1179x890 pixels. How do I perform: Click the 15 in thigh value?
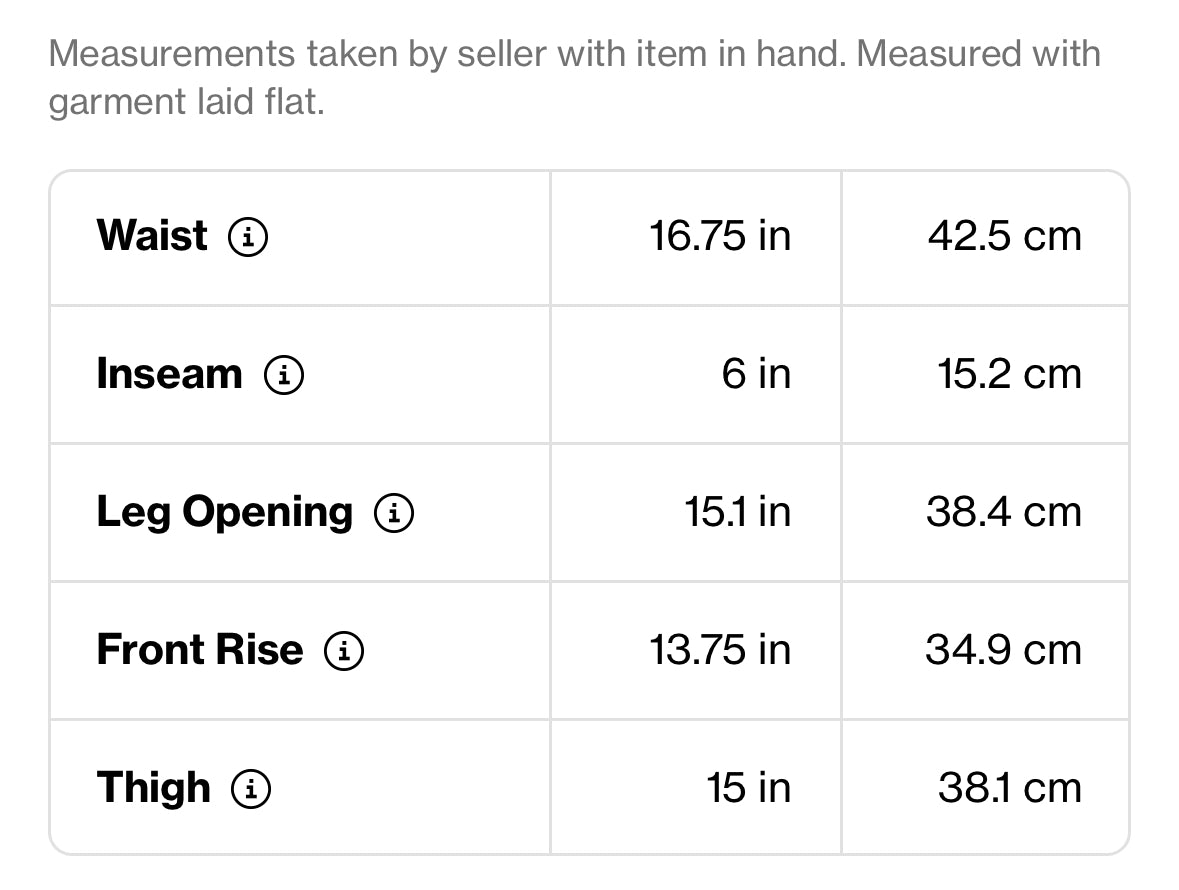748,788
